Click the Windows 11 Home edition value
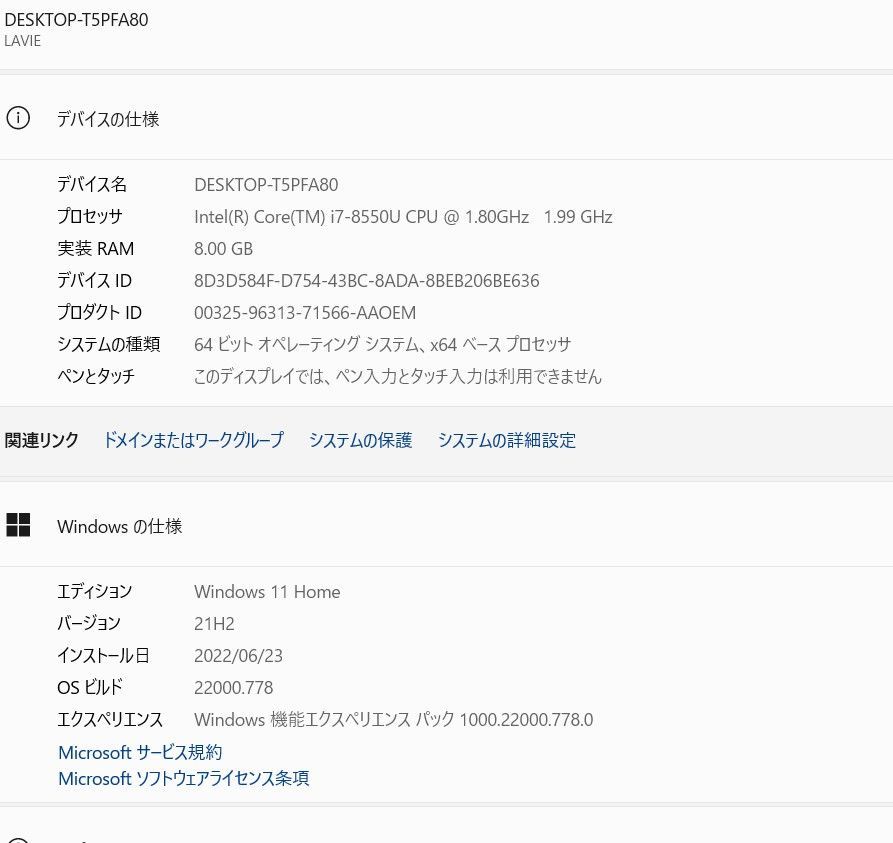Viewport: 893px width, 843px height. (x=267, y=591)
